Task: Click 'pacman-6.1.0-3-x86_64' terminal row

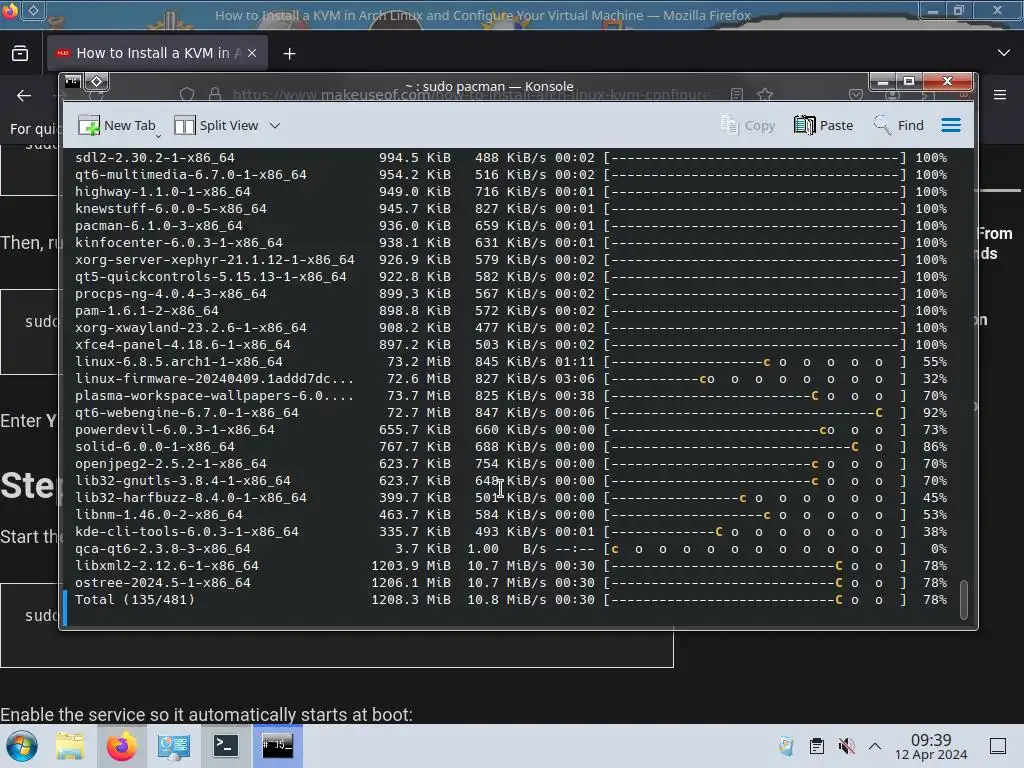Action: click(x=511, y=226)
